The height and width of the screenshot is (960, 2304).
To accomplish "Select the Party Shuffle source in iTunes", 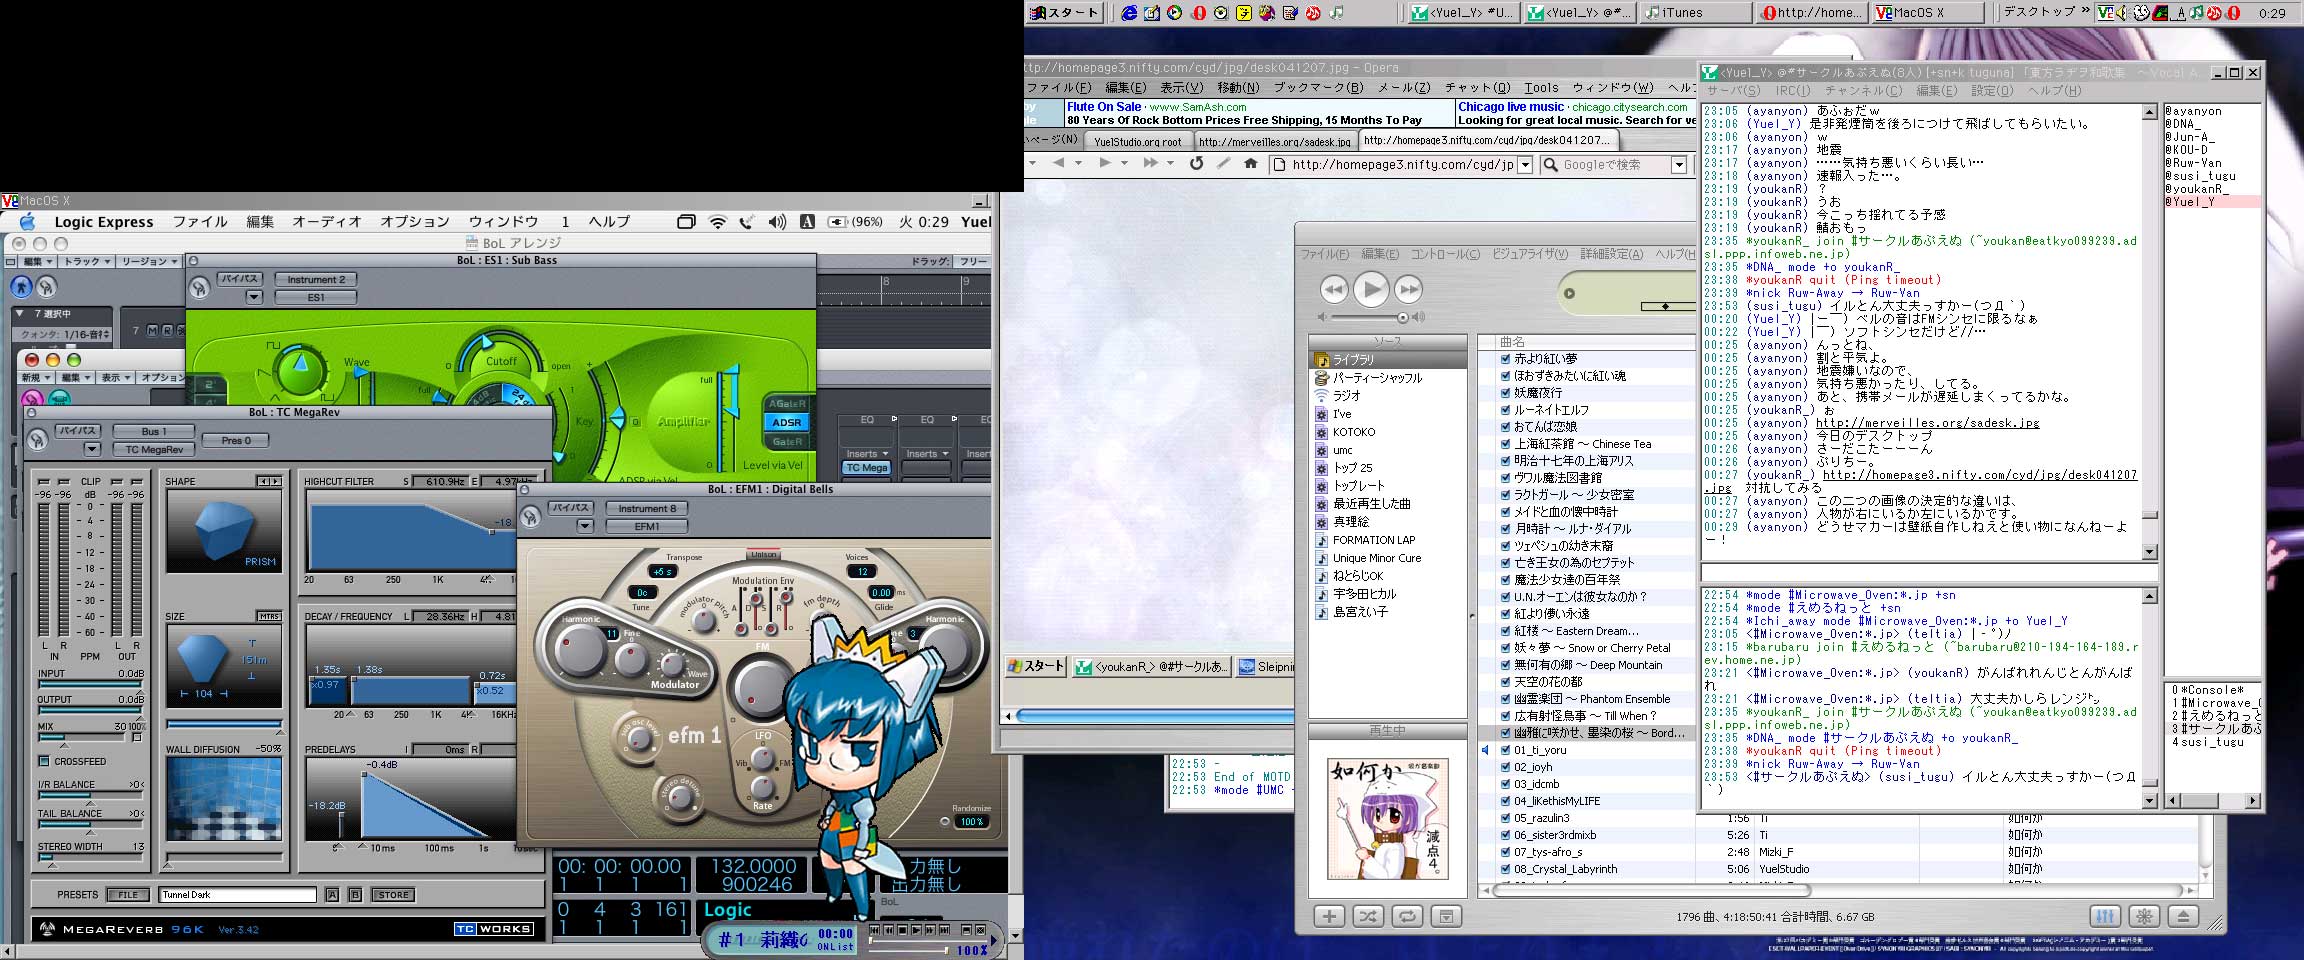I will click(x=1376, y=378).
